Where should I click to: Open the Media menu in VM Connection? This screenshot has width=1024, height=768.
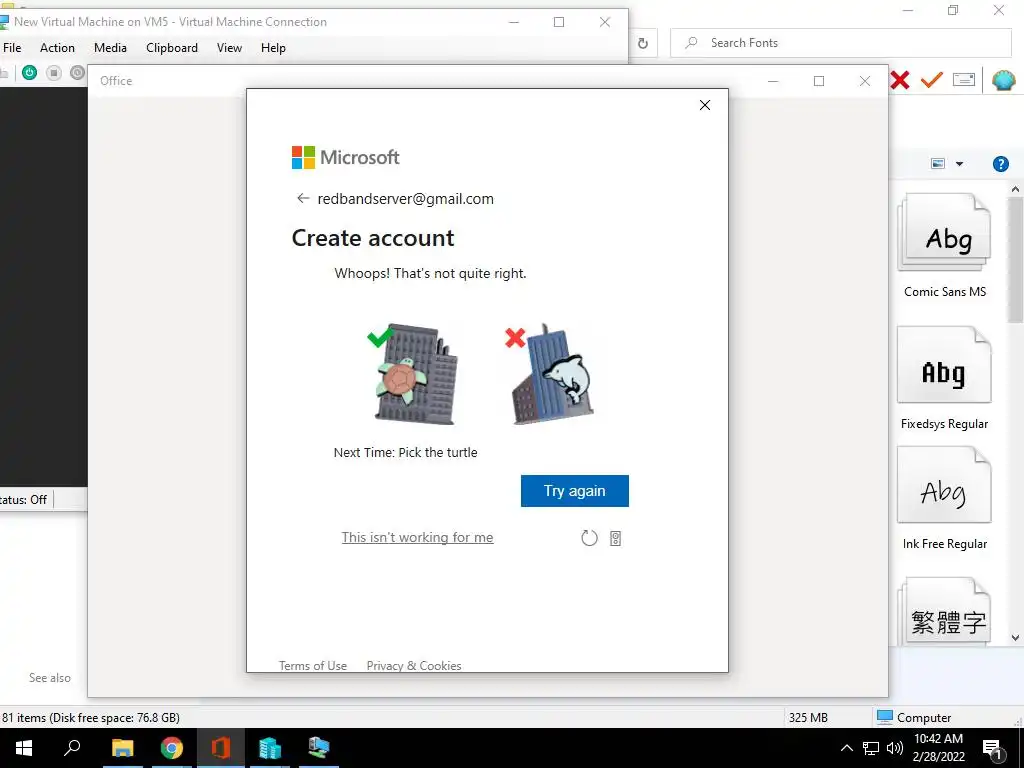(110, 48)
